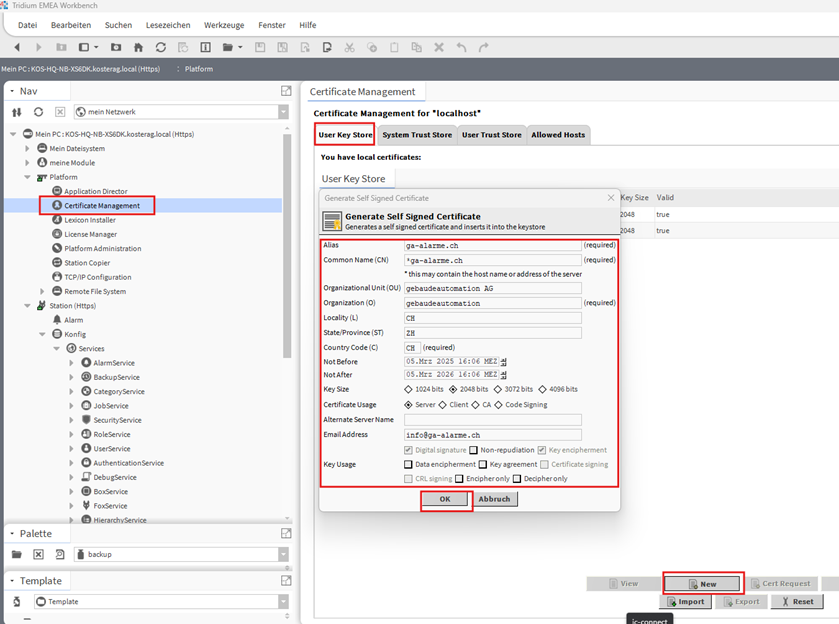Screen dimensions: 839x624
Task: Click Abbruch to cancel dialog
Action: [494, 499]
